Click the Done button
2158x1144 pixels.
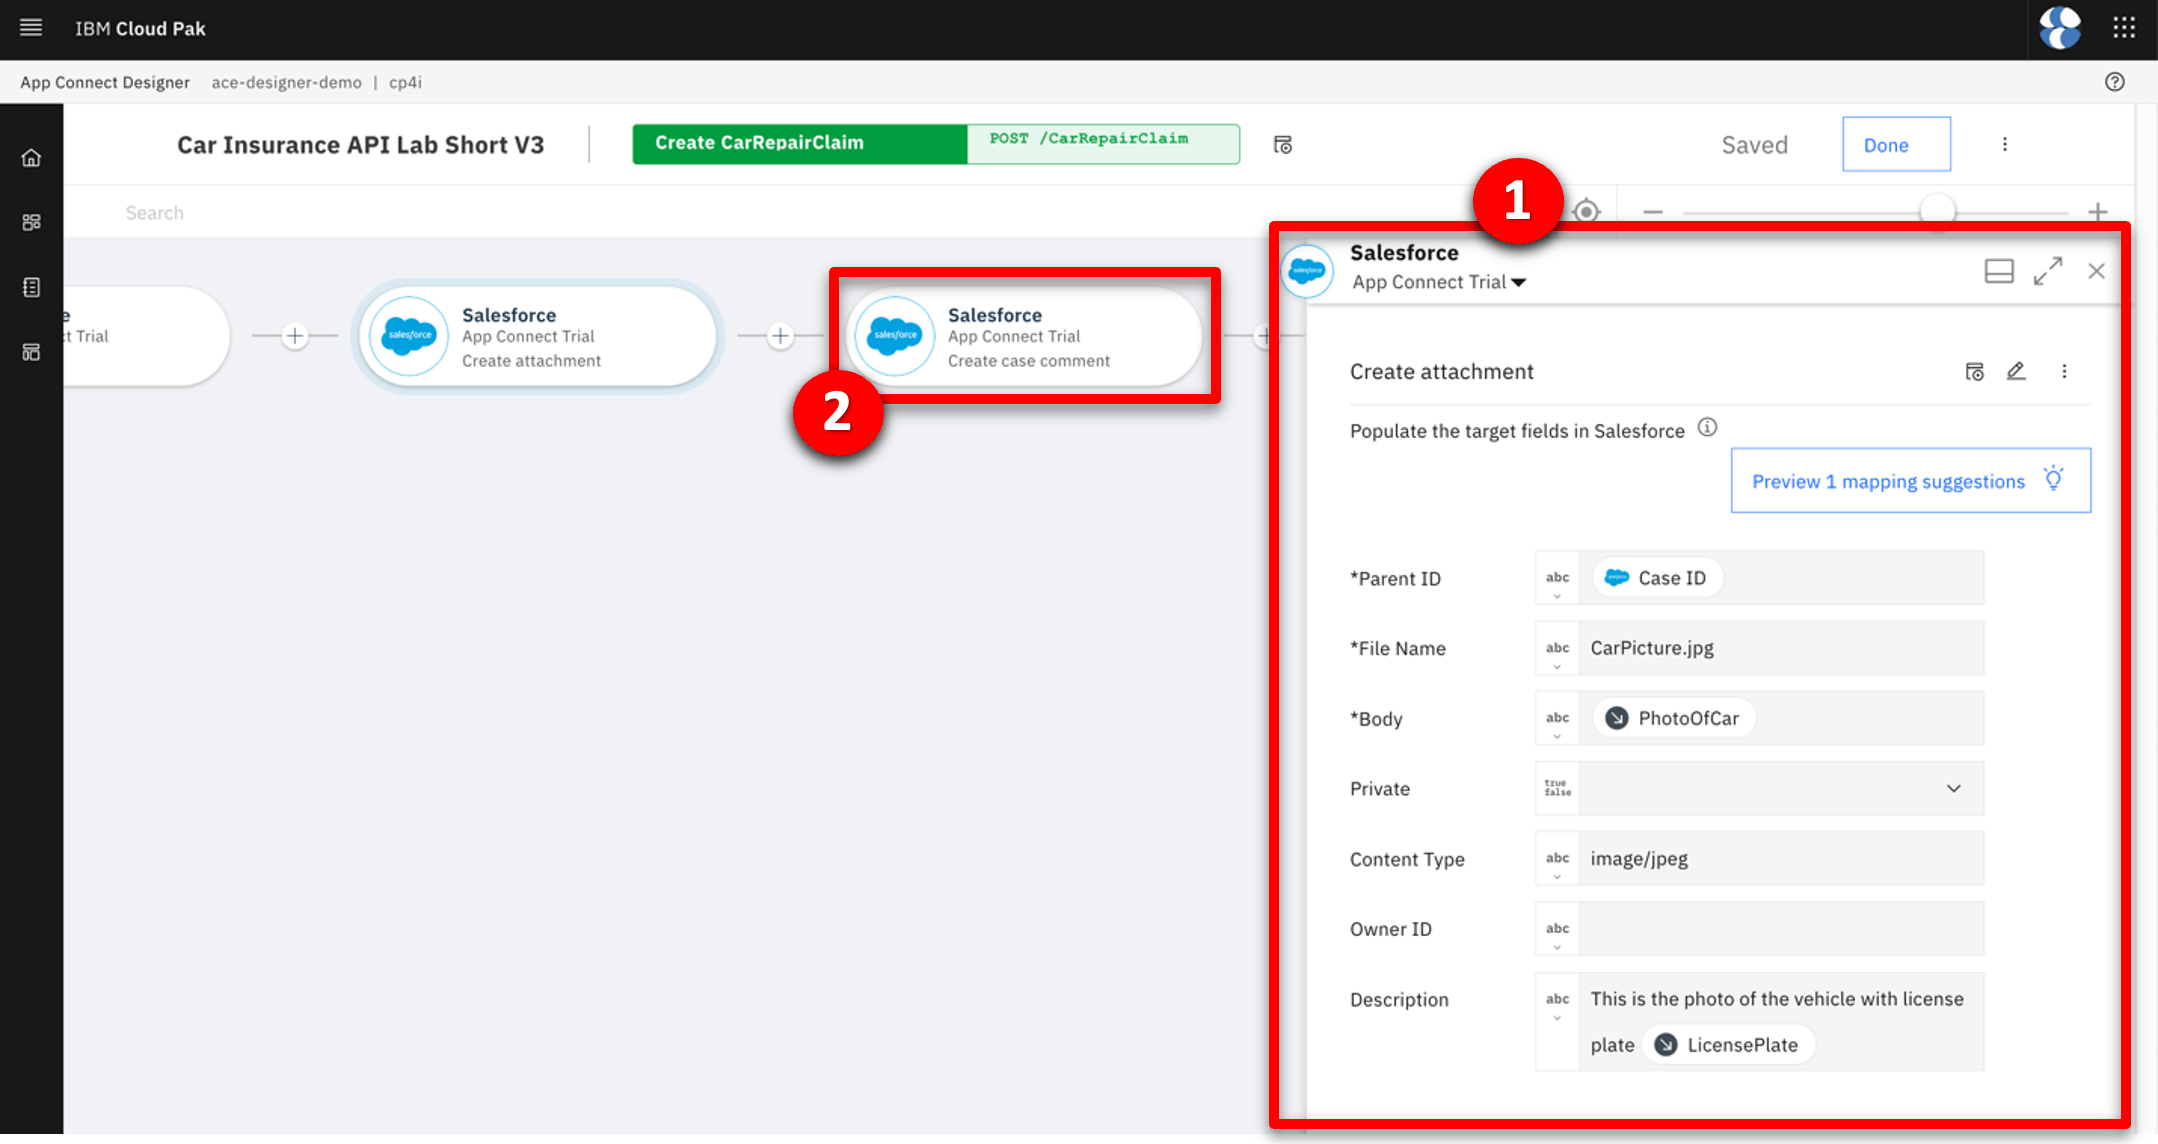pyautogui.click(x=1895, y=144)
